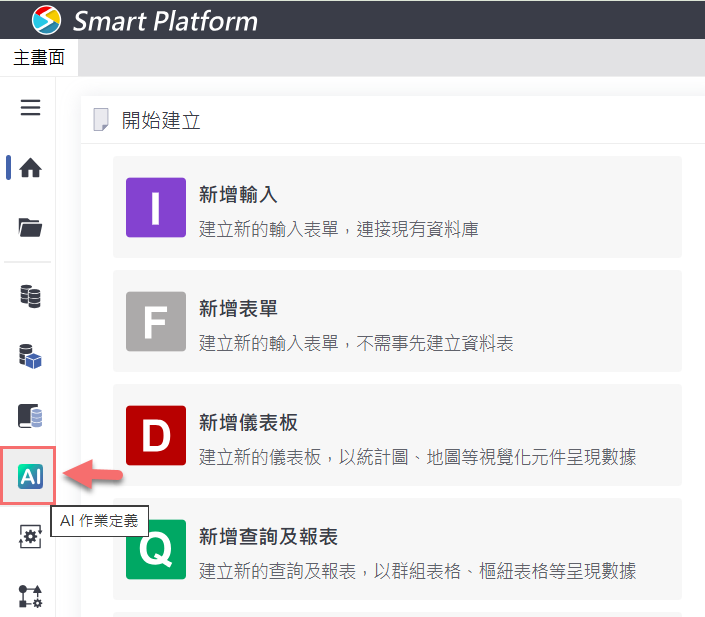
Task: Open the gear settings frame icon
Action: [x=30, y=537]
